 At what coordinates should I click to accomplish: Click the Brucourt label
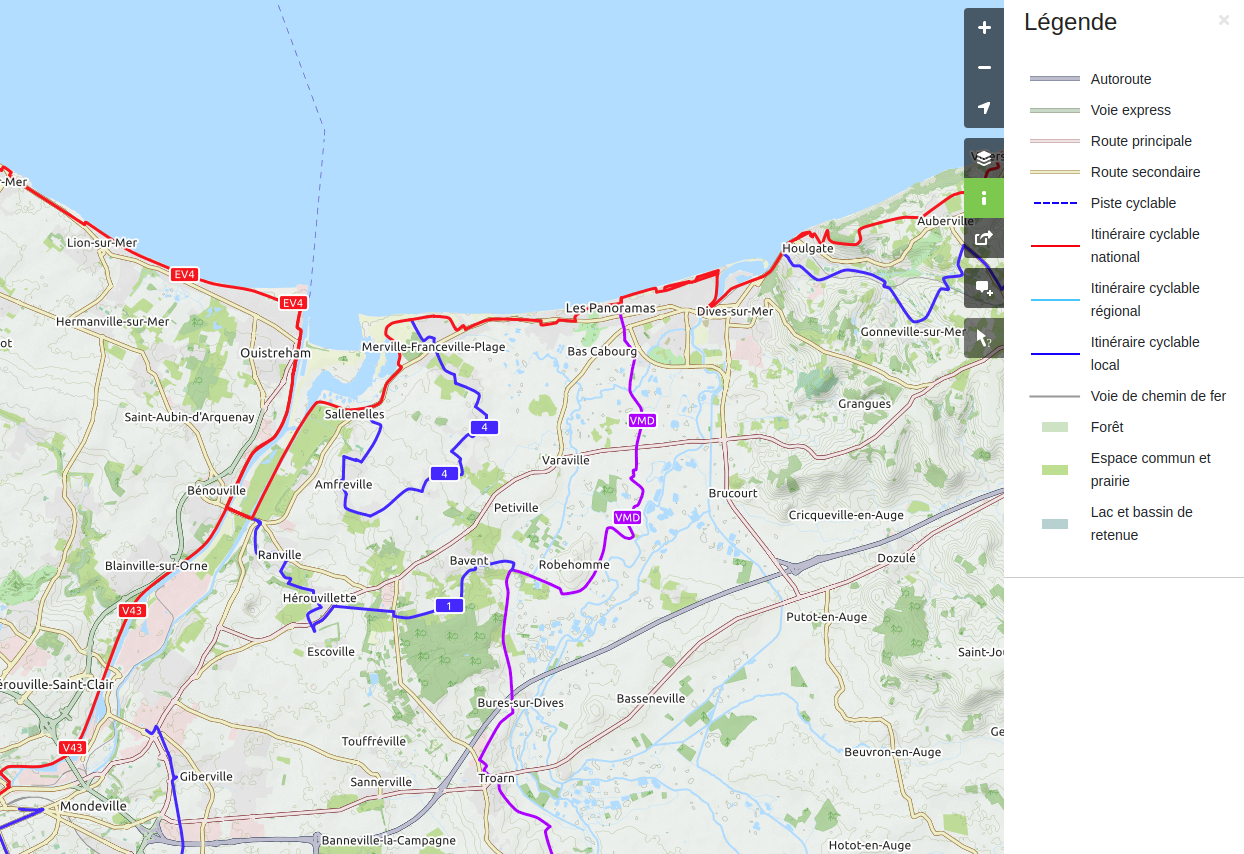(733, 493)
